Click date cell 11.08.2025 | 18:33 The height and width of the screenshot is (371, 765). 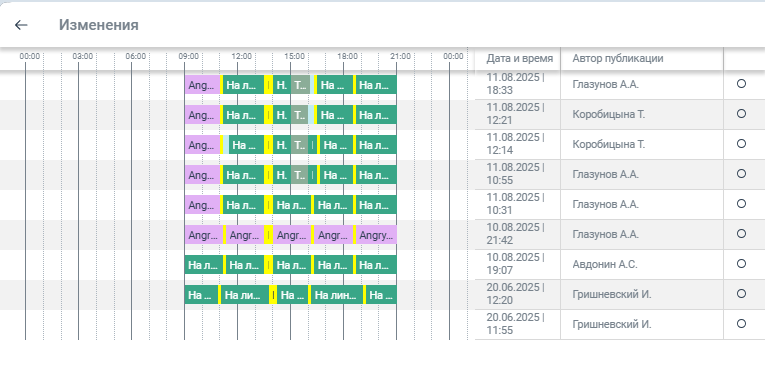point(515,84)
